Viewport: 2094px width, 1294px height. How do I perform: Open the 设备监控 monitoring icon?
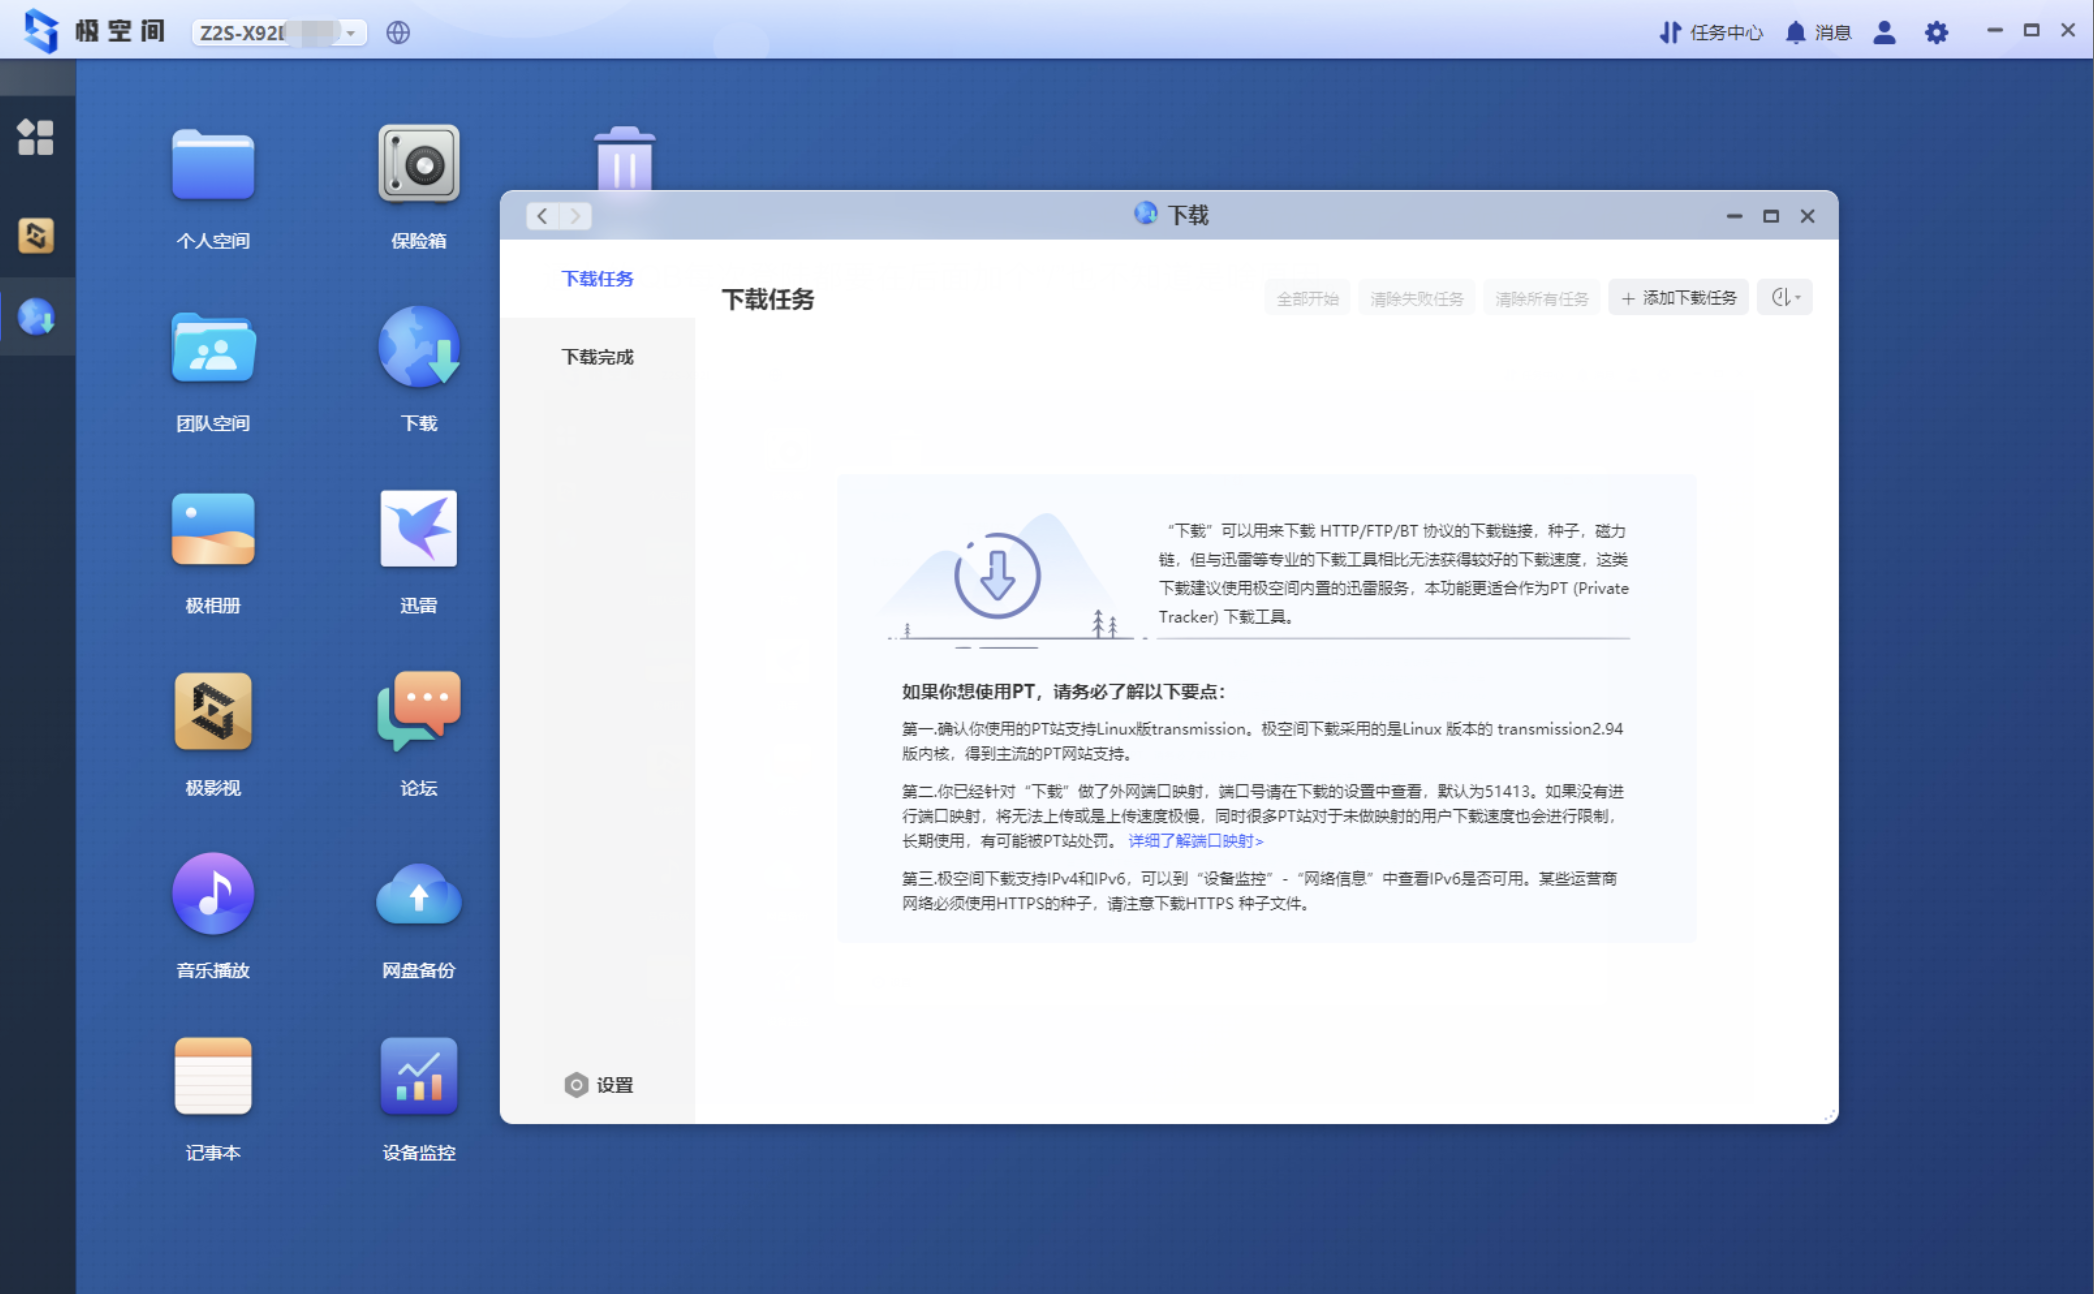pos(418,1077)
